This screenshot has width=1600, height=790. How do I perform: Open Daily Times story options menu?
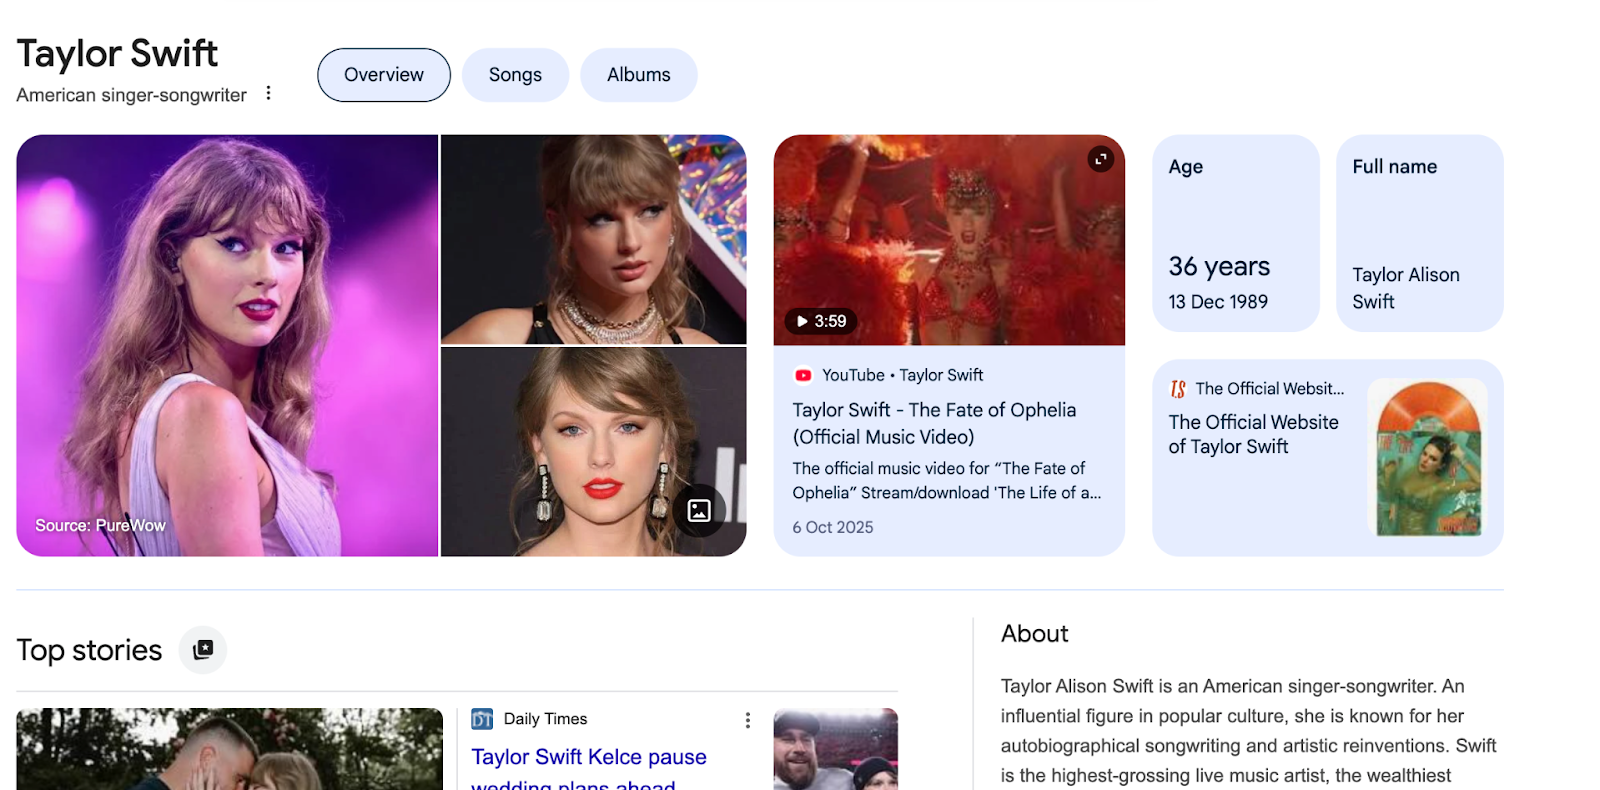click(x=747, y=720)
